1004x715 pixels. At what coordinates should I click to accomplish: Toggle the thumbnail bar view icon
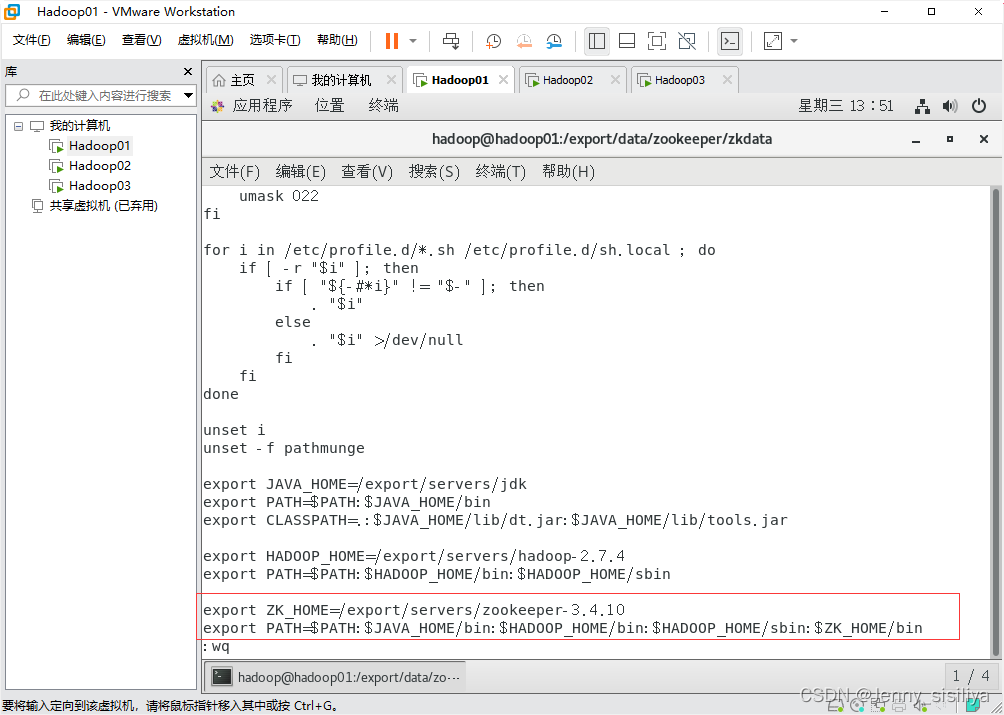point(627,41)
